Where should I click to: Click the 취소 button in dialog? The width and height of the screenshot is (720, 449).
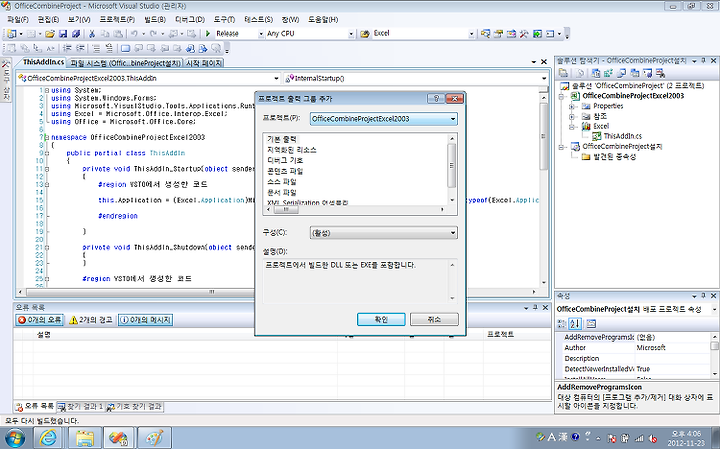[x=434, y=319]
